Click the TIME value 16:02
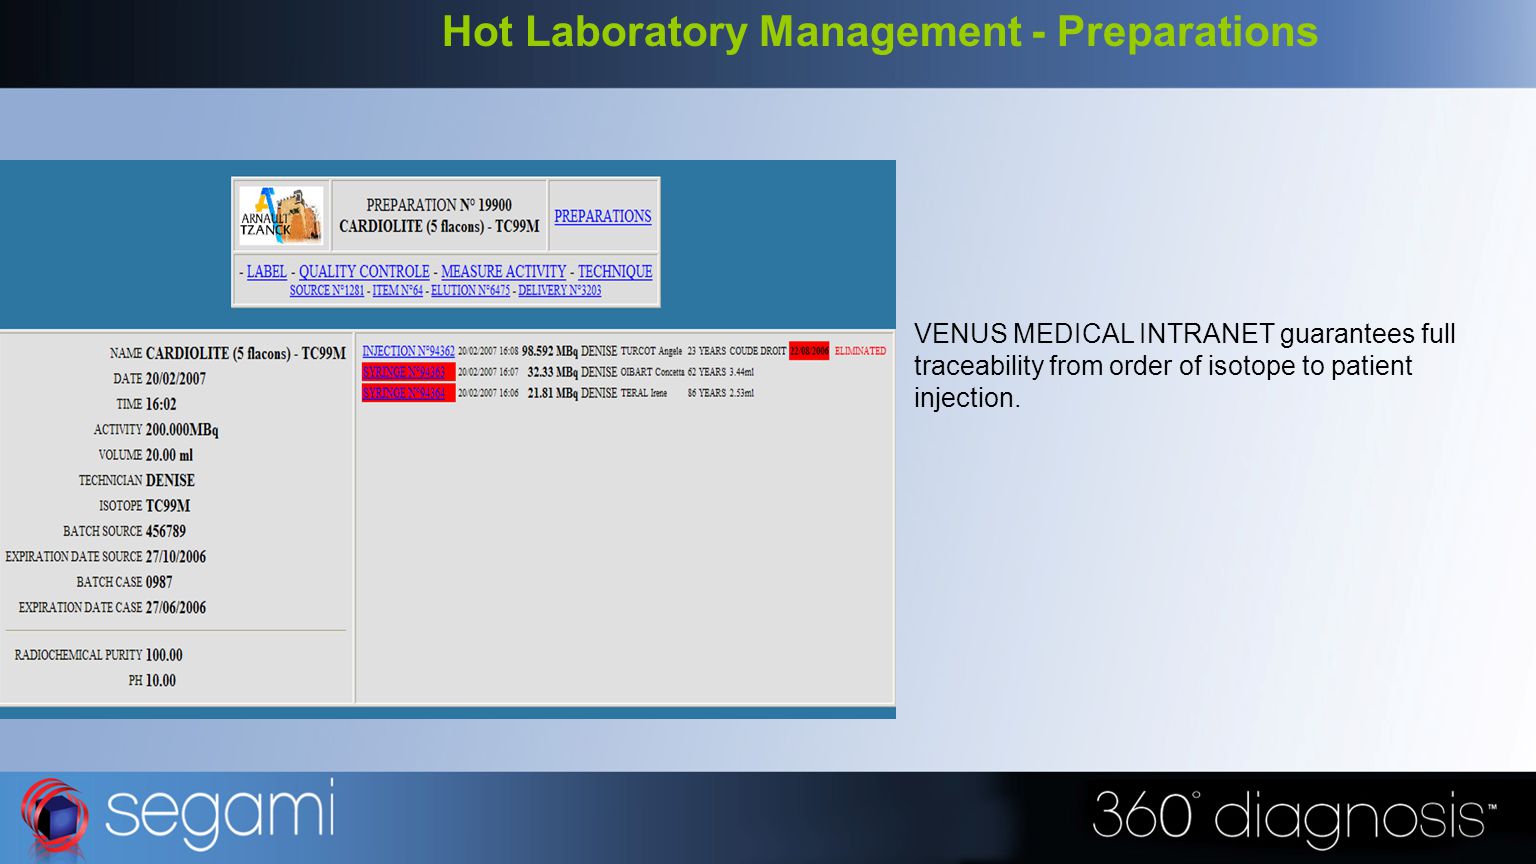This screenshot has width=1536, height=864. click(161, 404)
